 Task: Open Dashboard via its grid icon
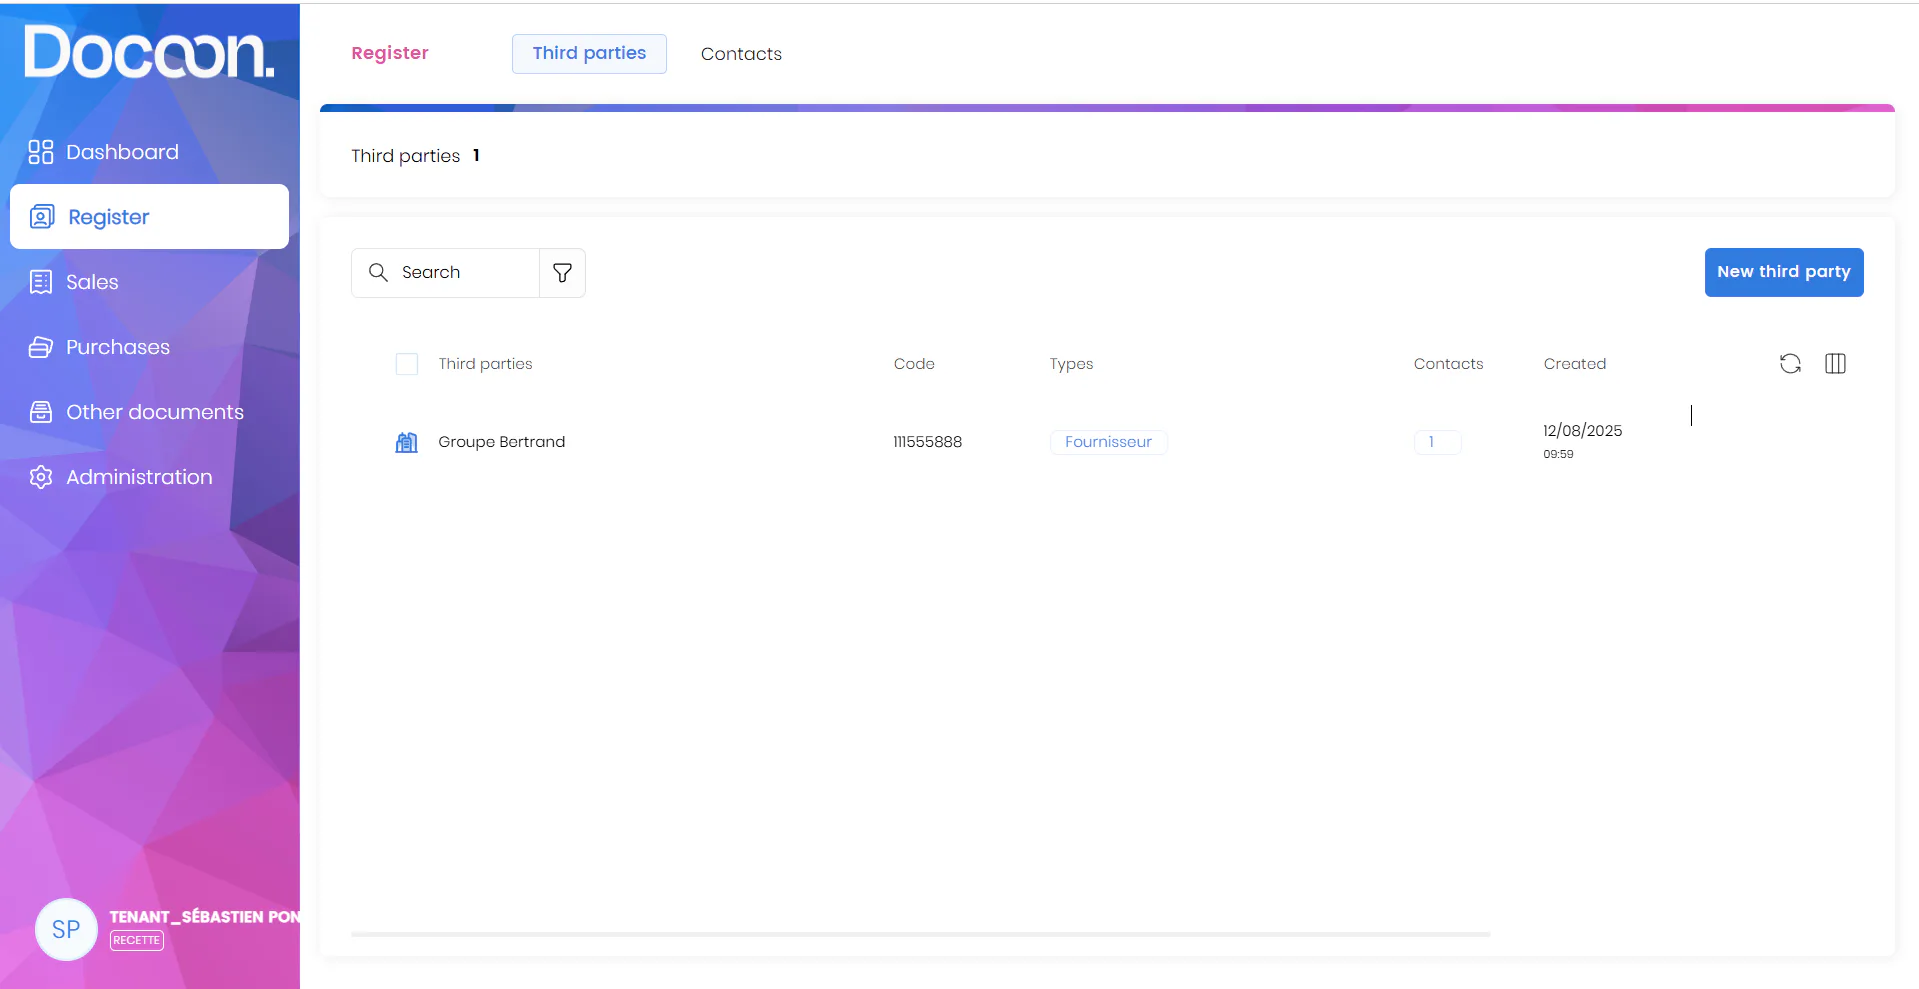41,152
